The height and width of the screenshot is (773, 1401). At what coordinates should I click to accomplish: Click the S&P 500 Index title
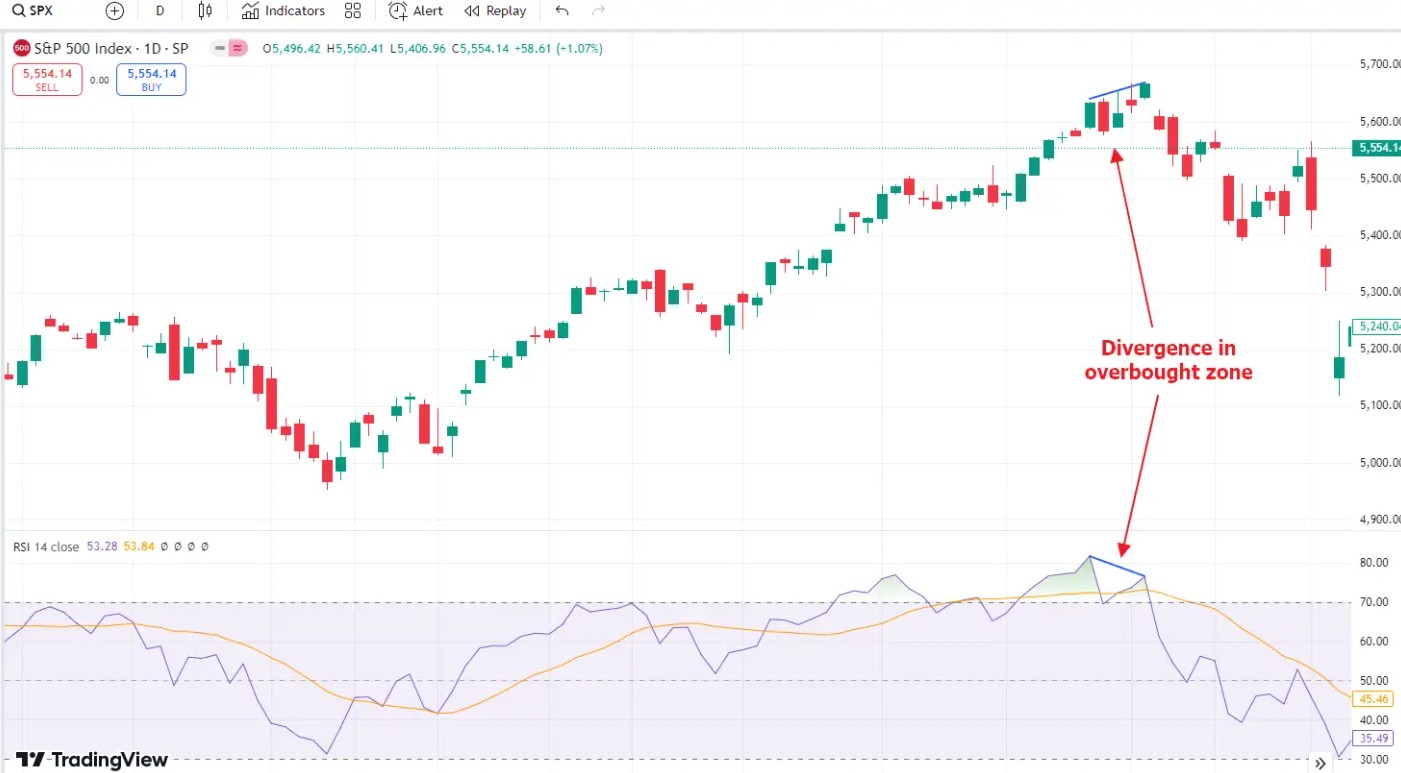[x=110, y=48]
